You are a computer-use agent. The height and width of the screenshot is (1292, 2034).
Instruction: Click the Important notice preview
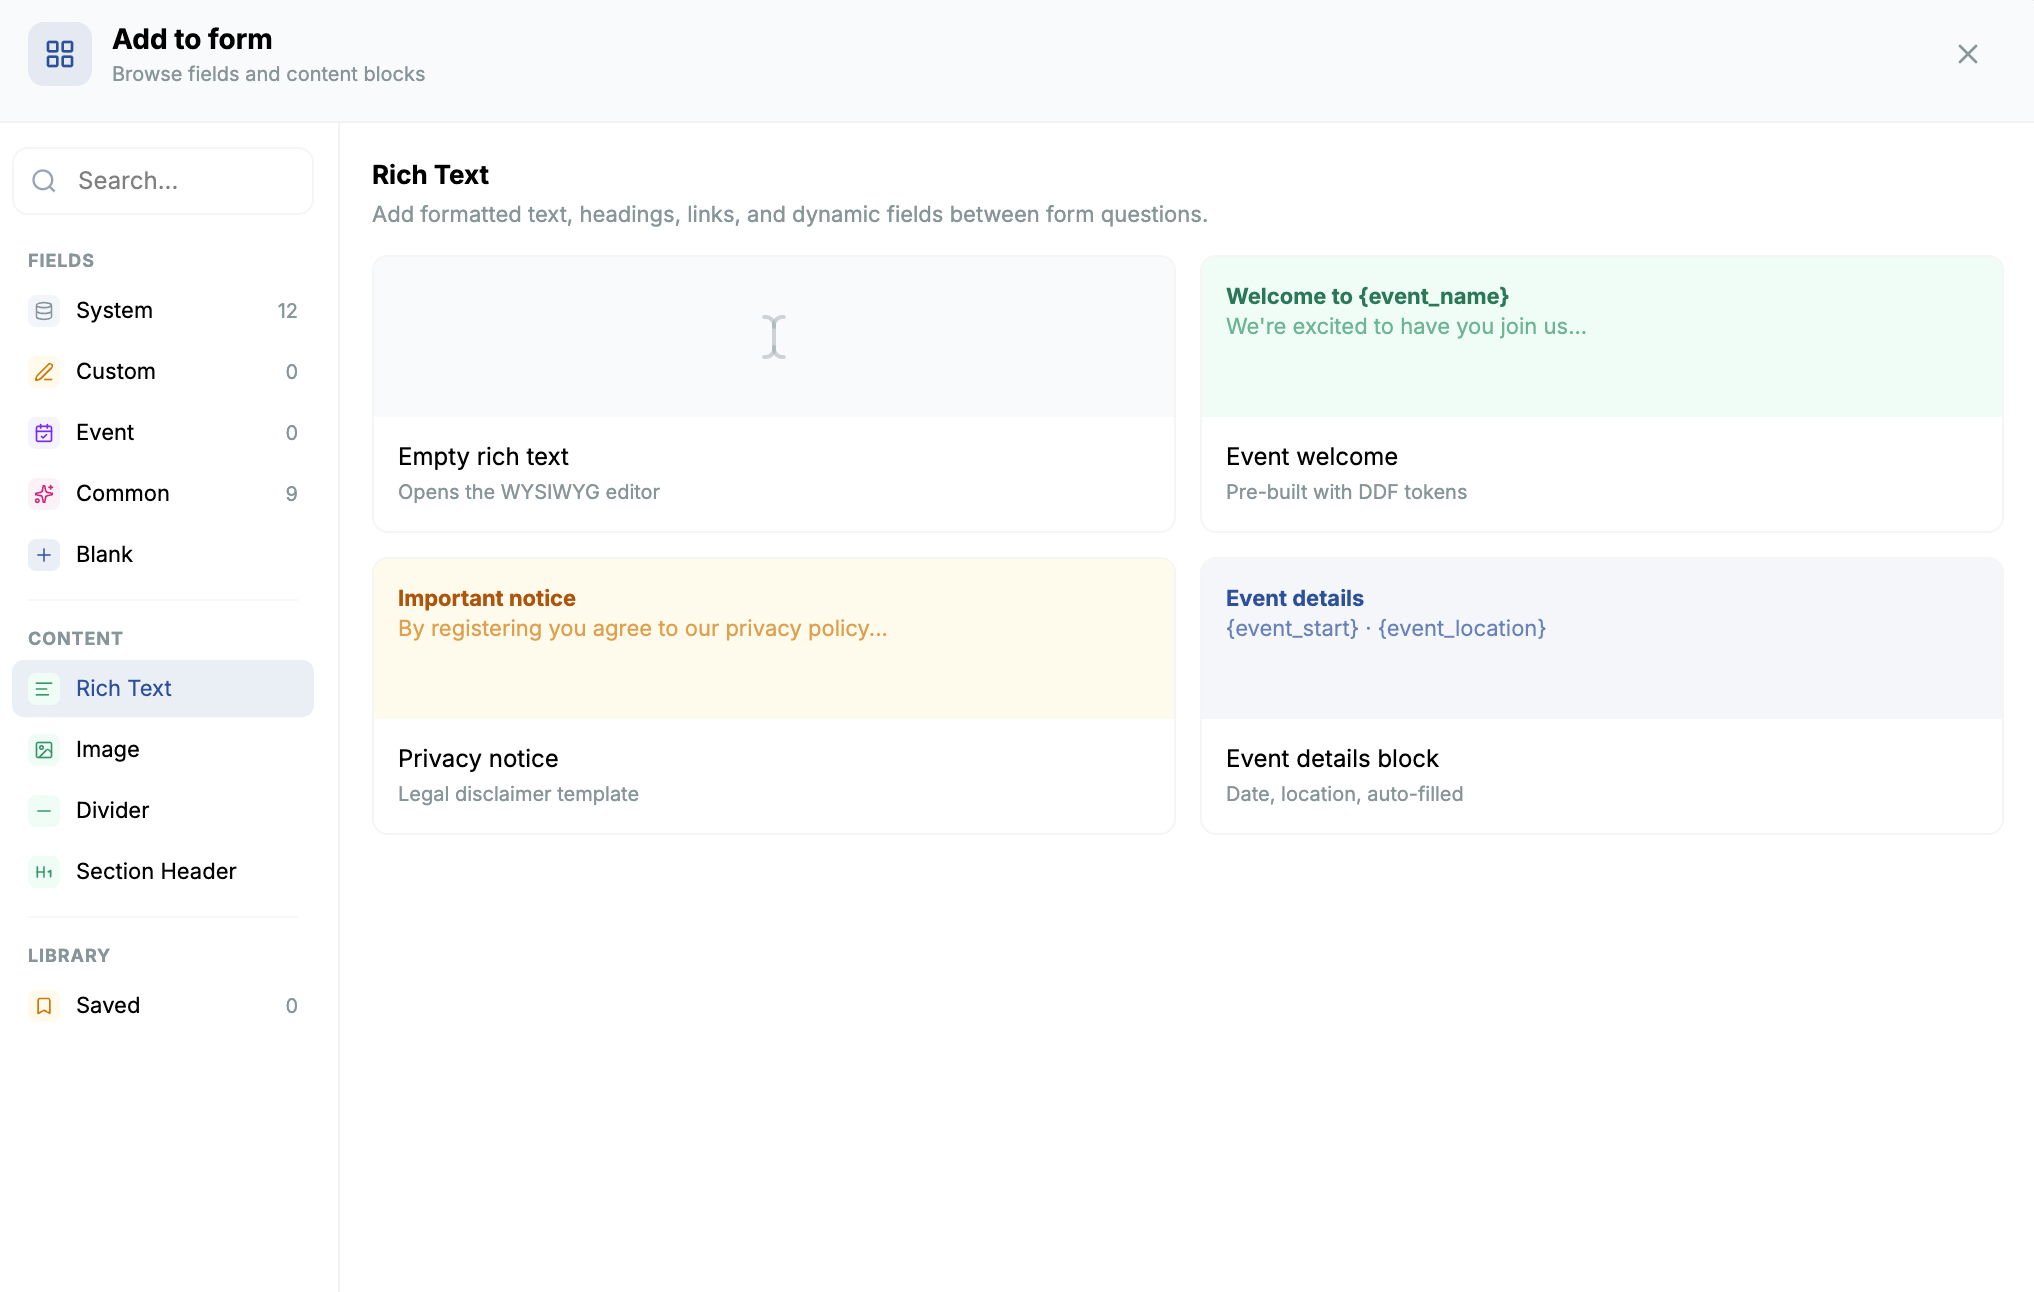pos(774,639)
